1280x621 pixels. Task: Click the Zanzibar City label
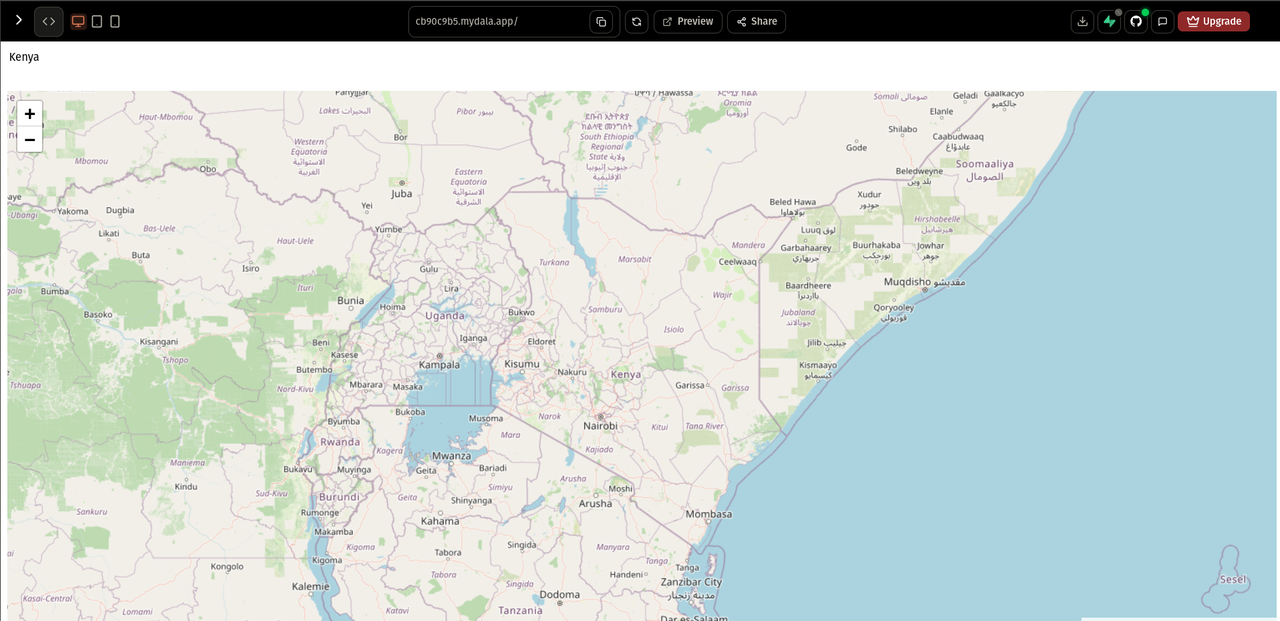click(x=691, y=582)
